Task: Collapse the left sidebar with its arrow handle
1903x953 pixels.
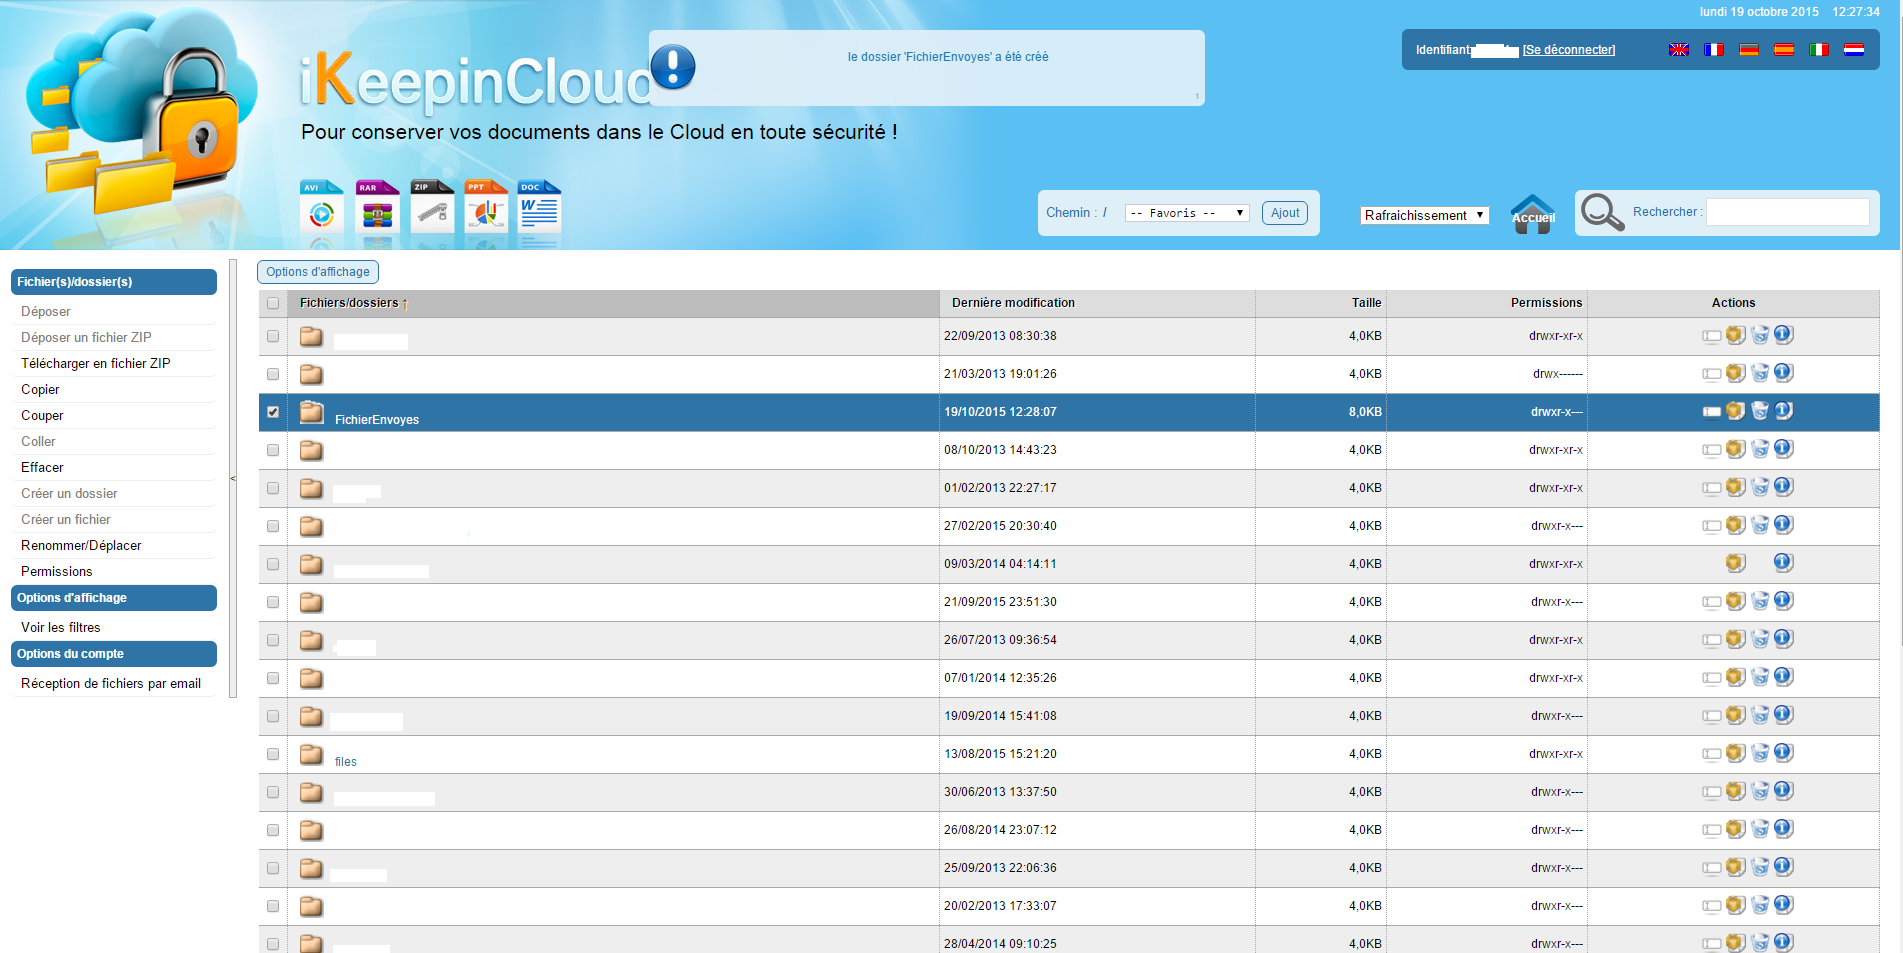Action: click(233, 478)
